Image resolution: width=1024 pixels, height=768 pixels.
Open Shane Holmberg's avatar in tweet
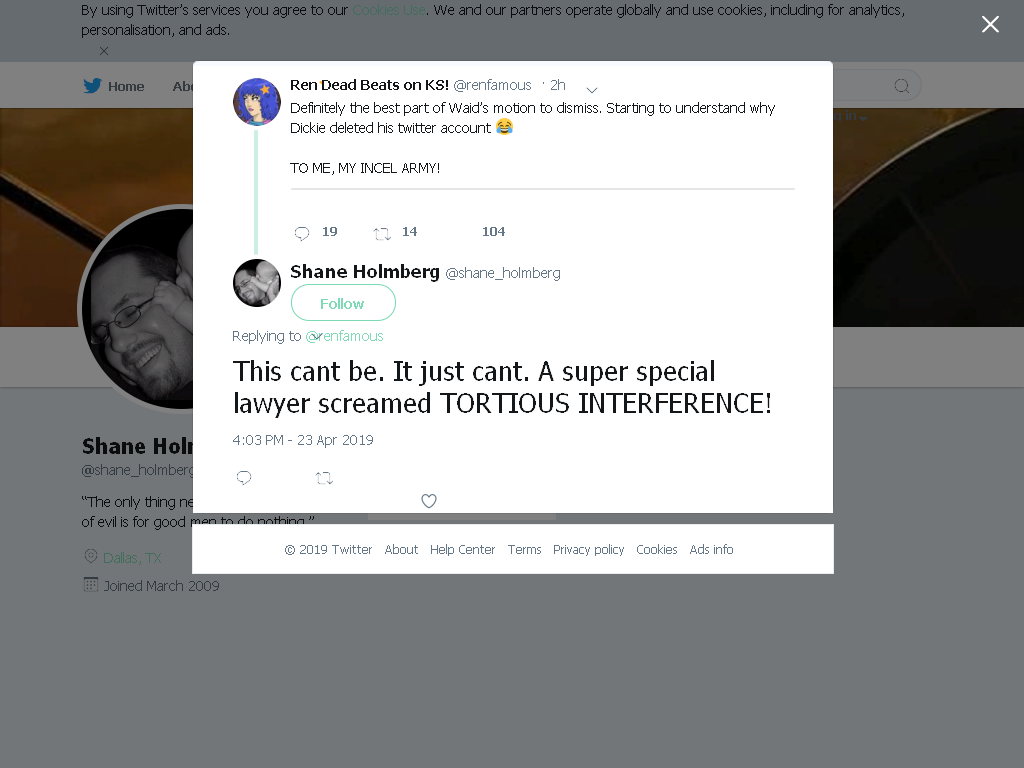click(257, 283)
